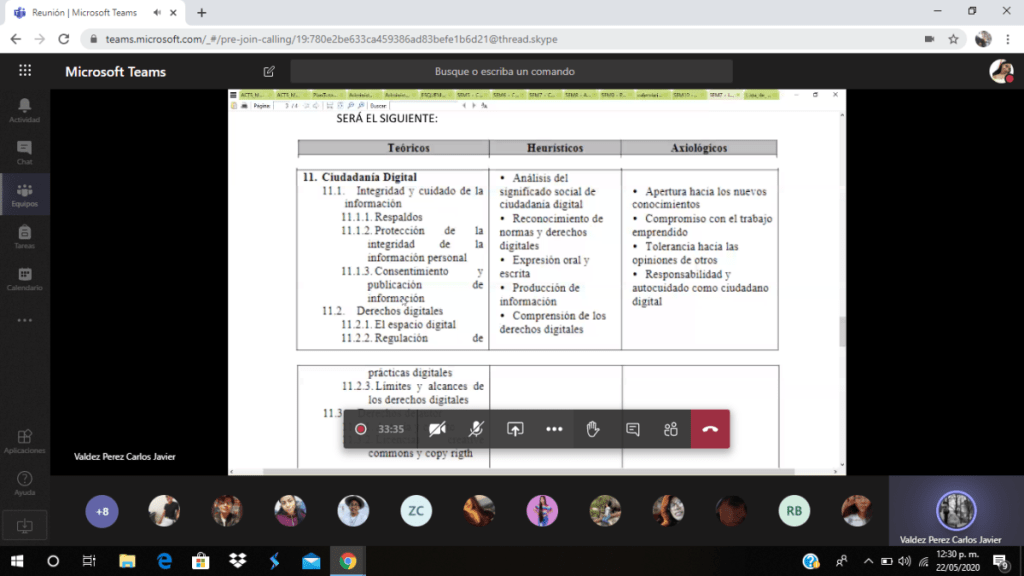The image size is (1024, 576).
Task: Open the Chat section in sidebar
Action: [25, 153]
